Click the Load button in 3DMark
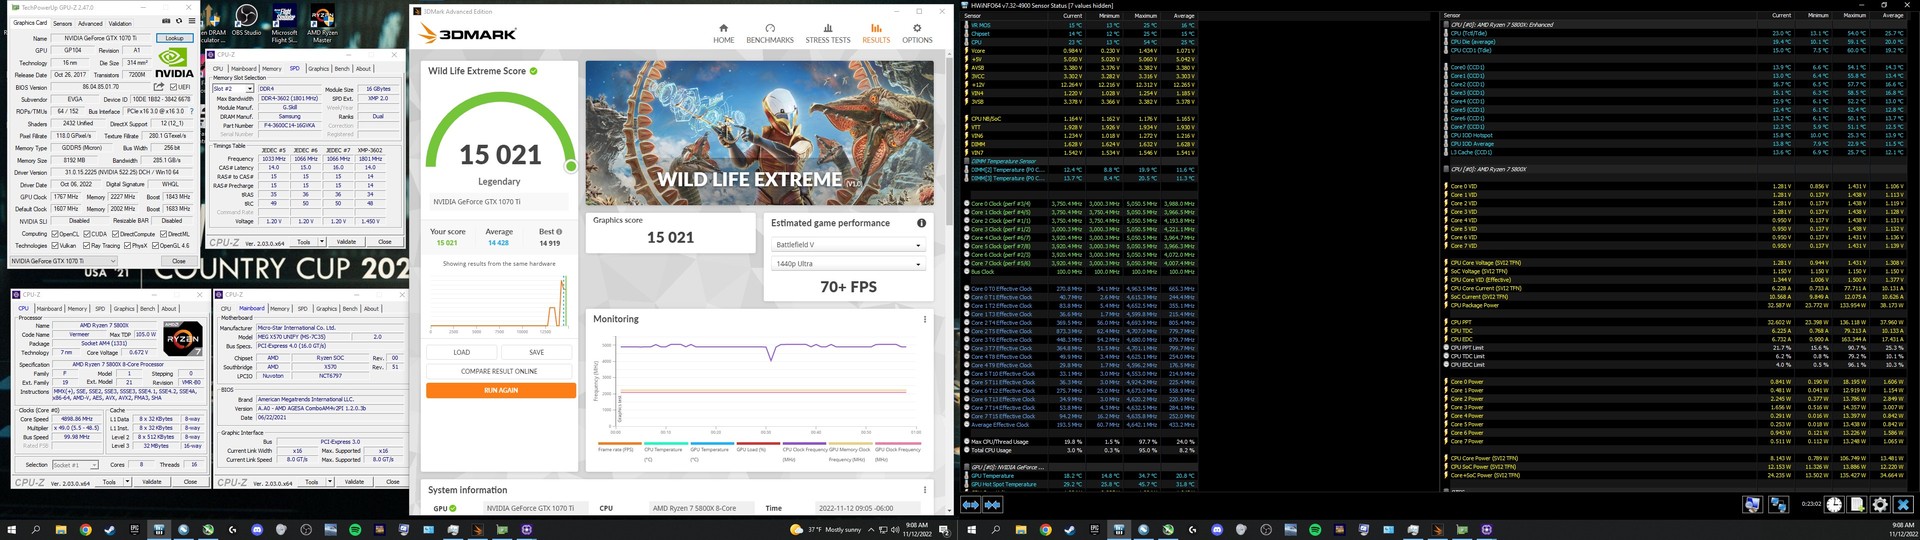This screenshot has height=540, width=1920. (x=462, y=352)
